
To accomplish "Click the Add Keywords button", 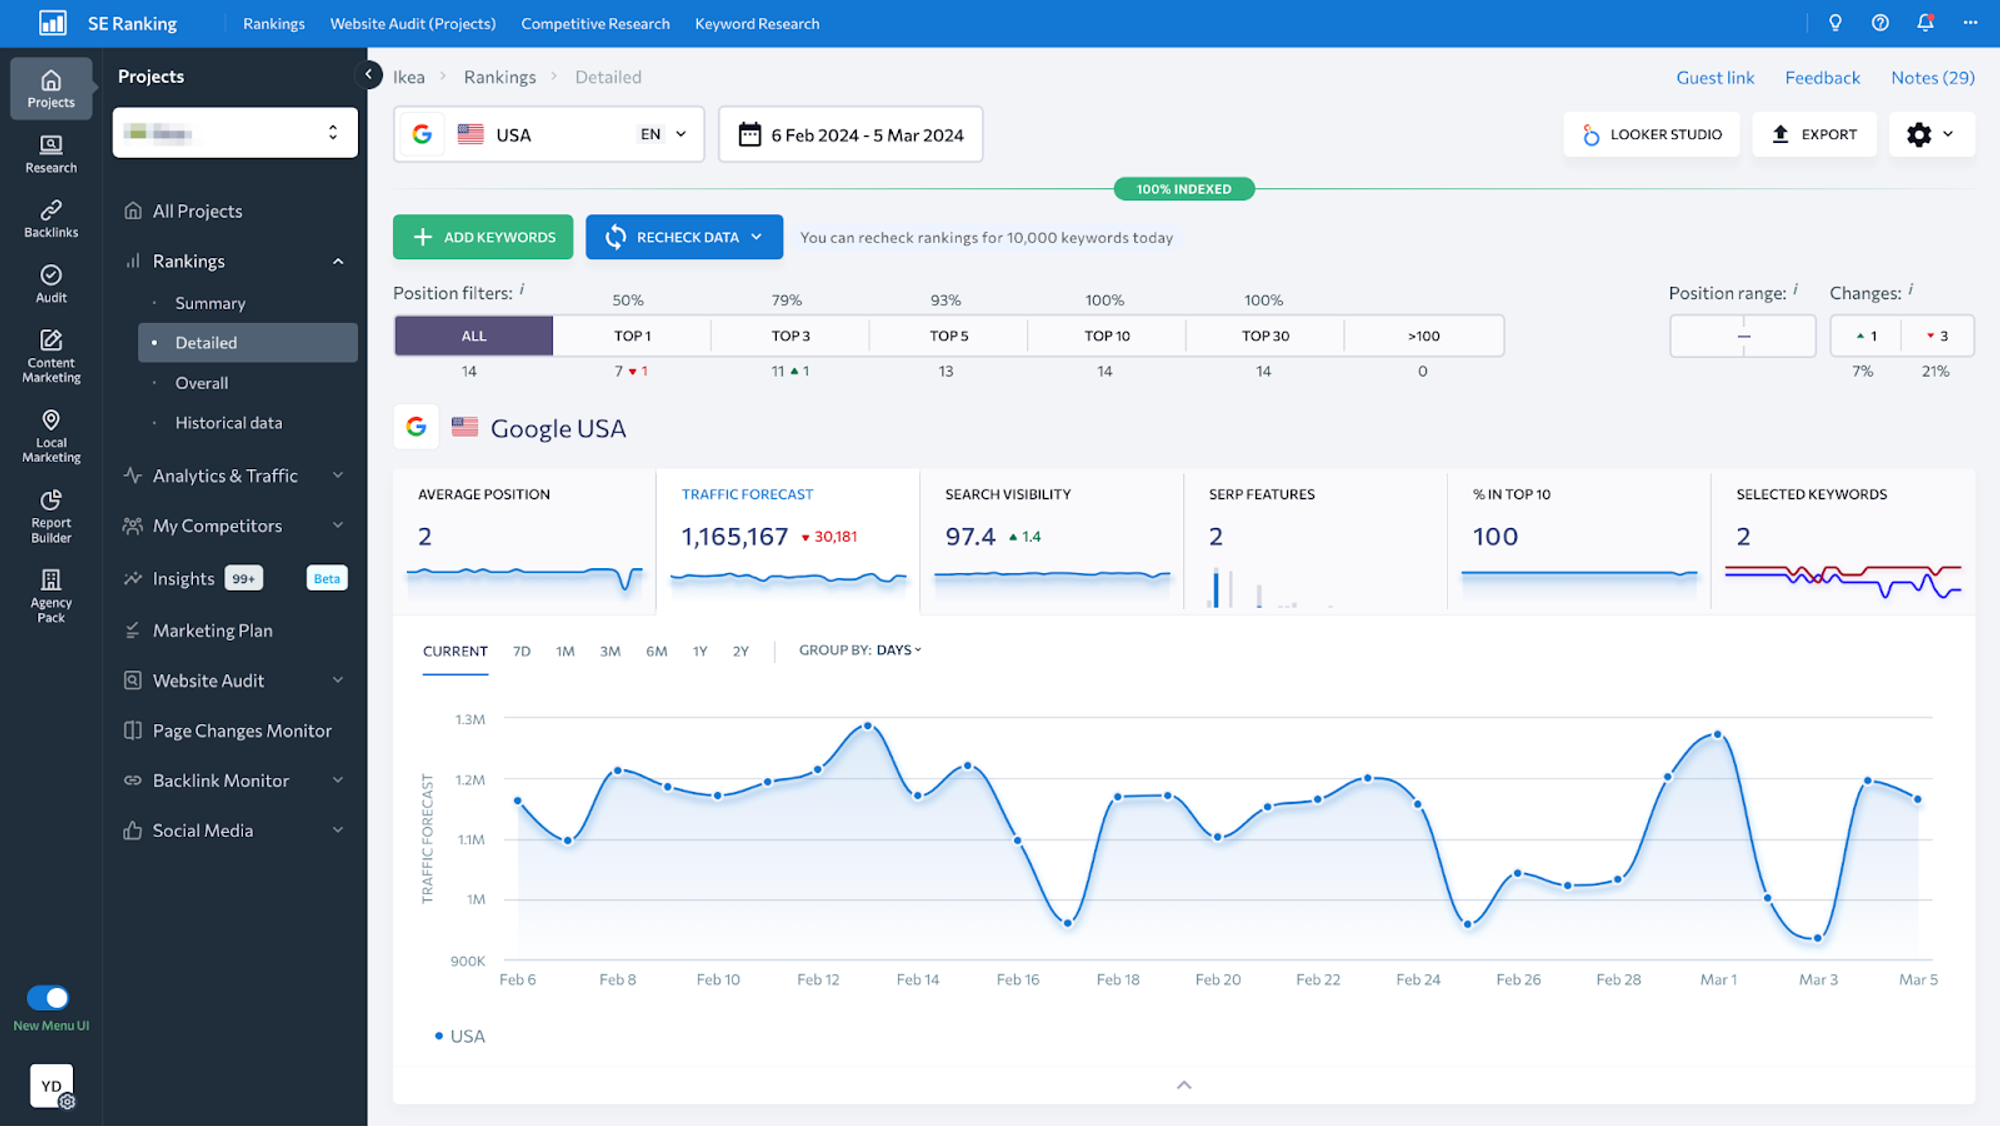I will click(x=483, y=237).
